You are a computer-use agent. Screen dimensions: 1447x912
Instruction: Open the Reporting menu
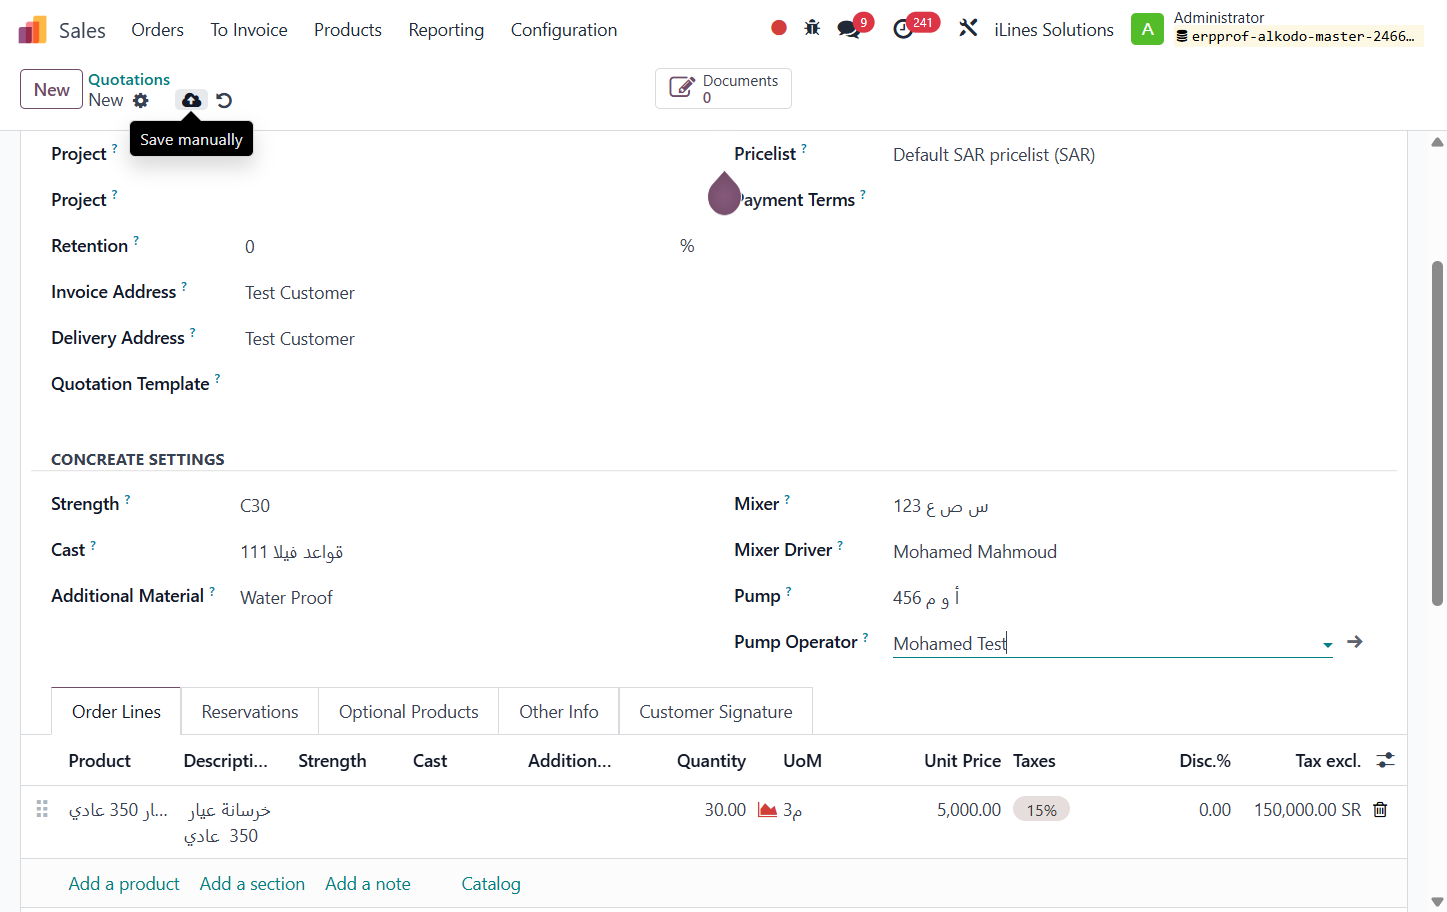click(446, 30)
